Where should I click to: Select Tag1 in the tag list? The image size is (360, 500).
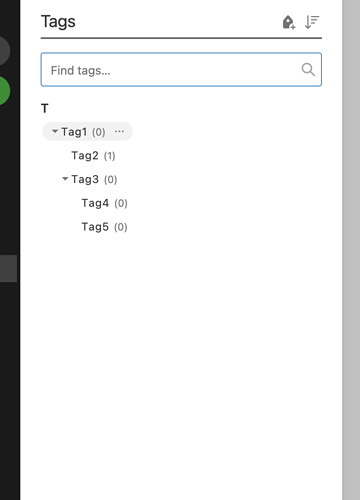[x=74, y=132]
